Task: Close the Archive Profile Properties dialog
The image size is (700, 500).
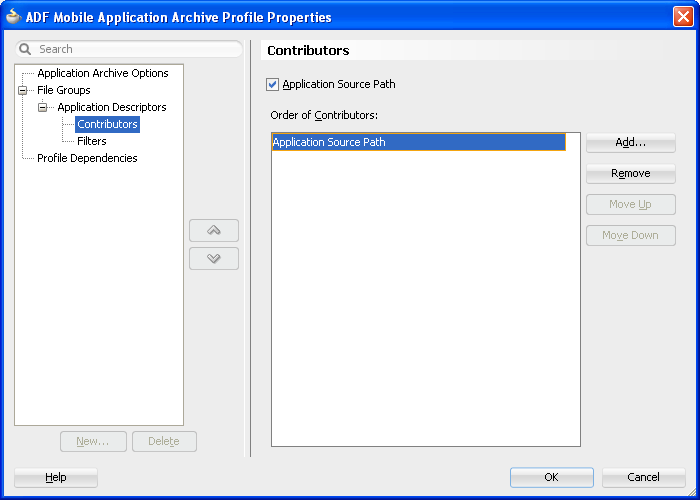Action: click(x=683, y=17)
